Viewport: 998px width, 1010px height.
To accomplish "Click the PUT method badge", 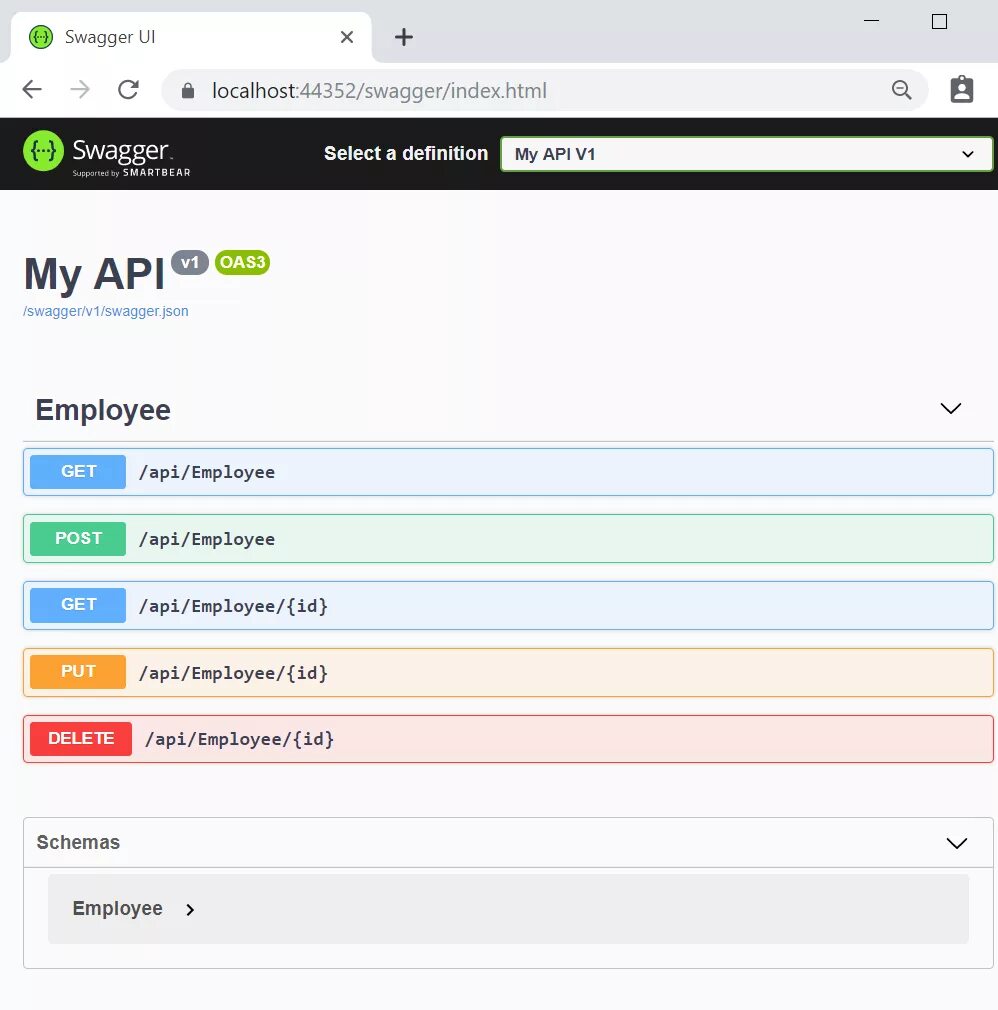I will [x=78, y=672].
